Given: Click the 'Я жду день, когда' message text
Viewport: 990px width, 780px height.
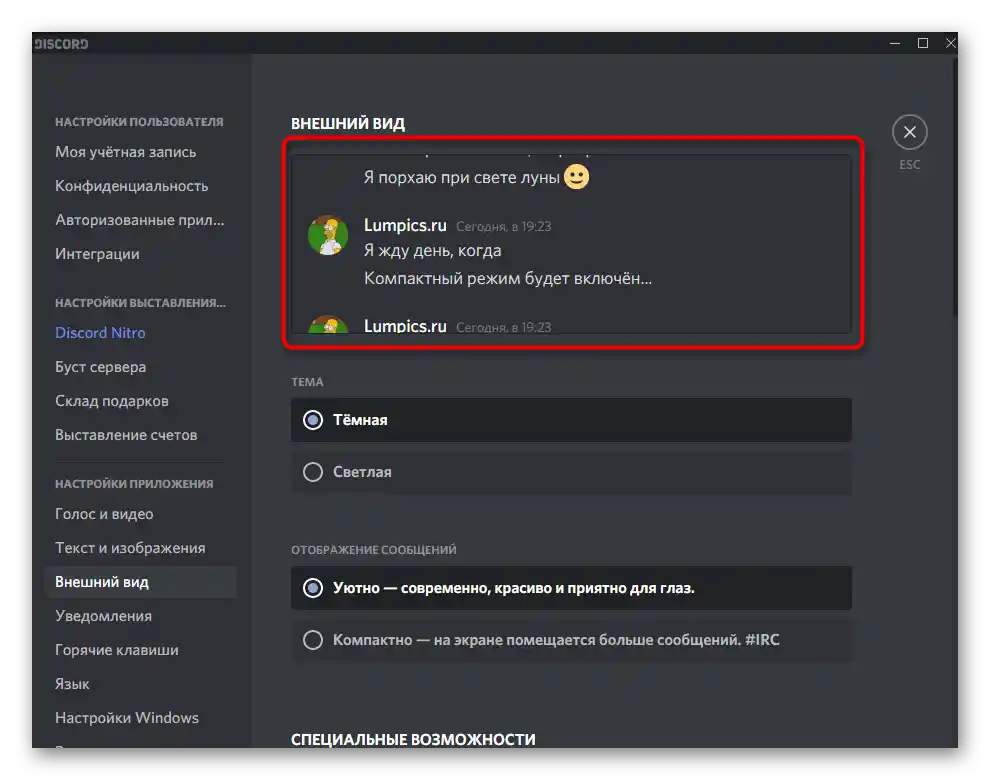Looking at the screenshot, I should 432,251.
